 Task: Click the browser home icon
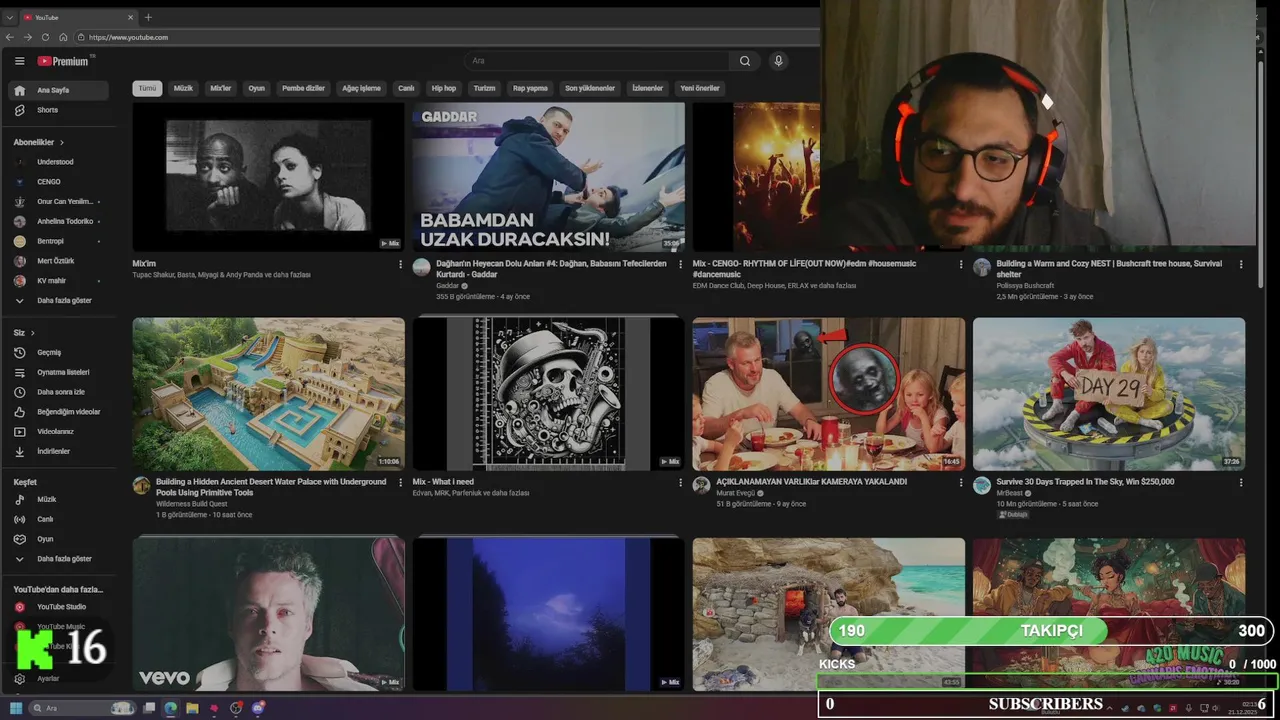(x=63, y=37)
